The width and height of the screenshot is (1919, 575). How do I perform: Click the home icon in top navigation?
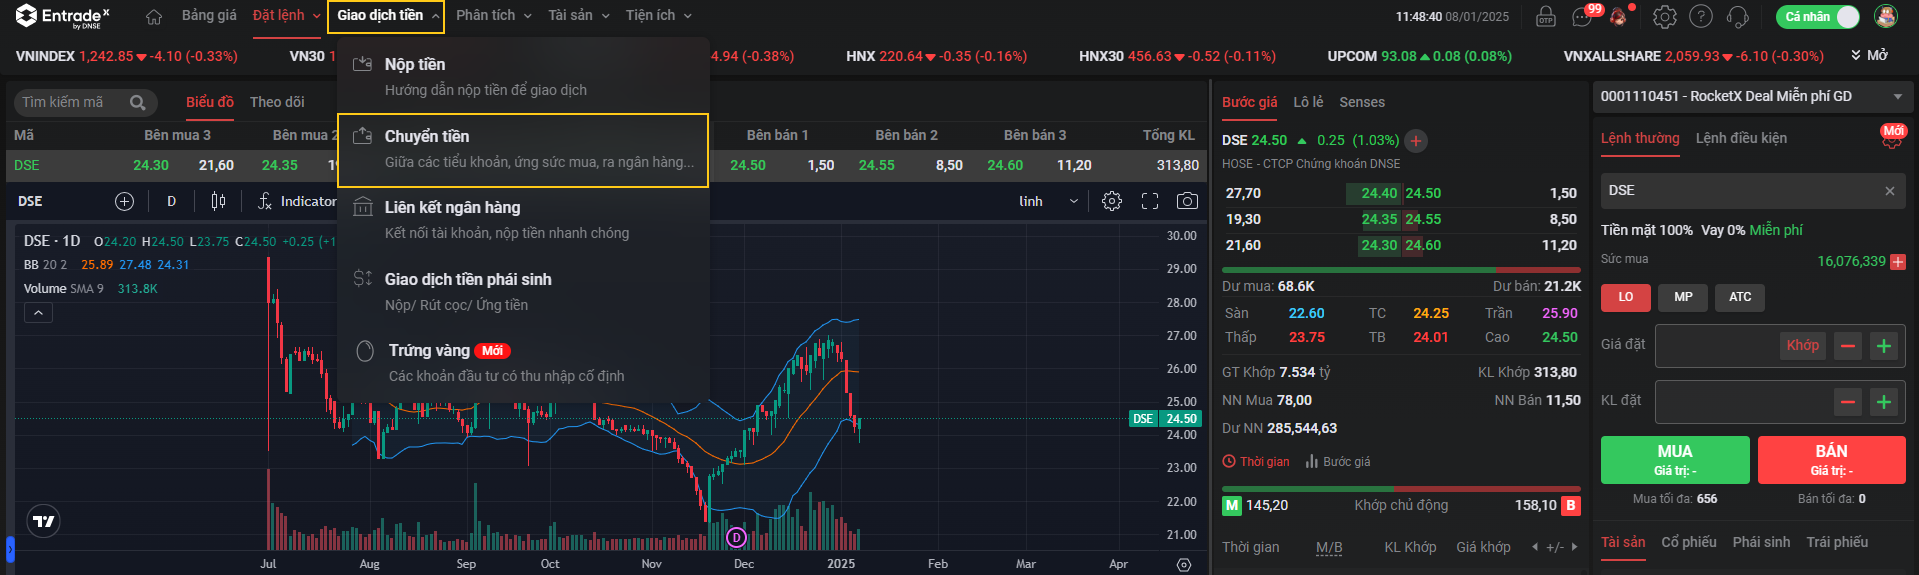point(154,16)
